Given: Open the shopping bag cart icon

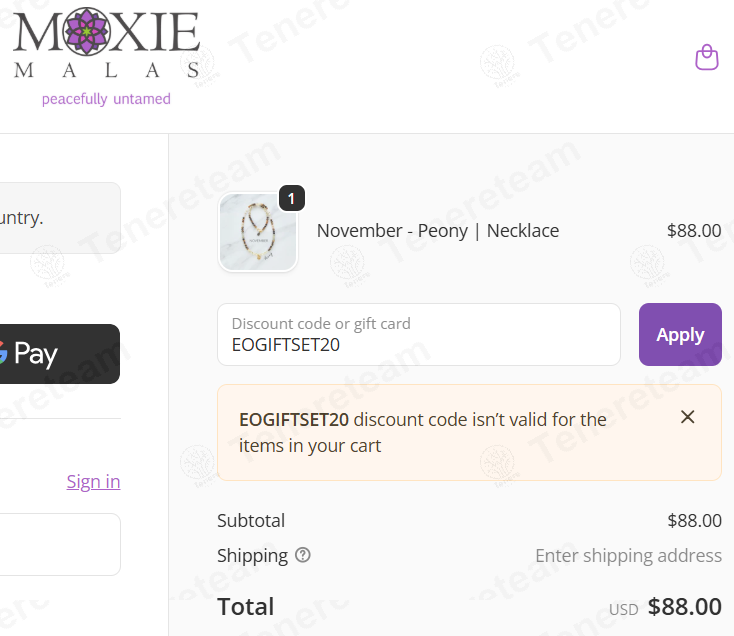Looking at the screenshot, I should (x=706, y=57).
